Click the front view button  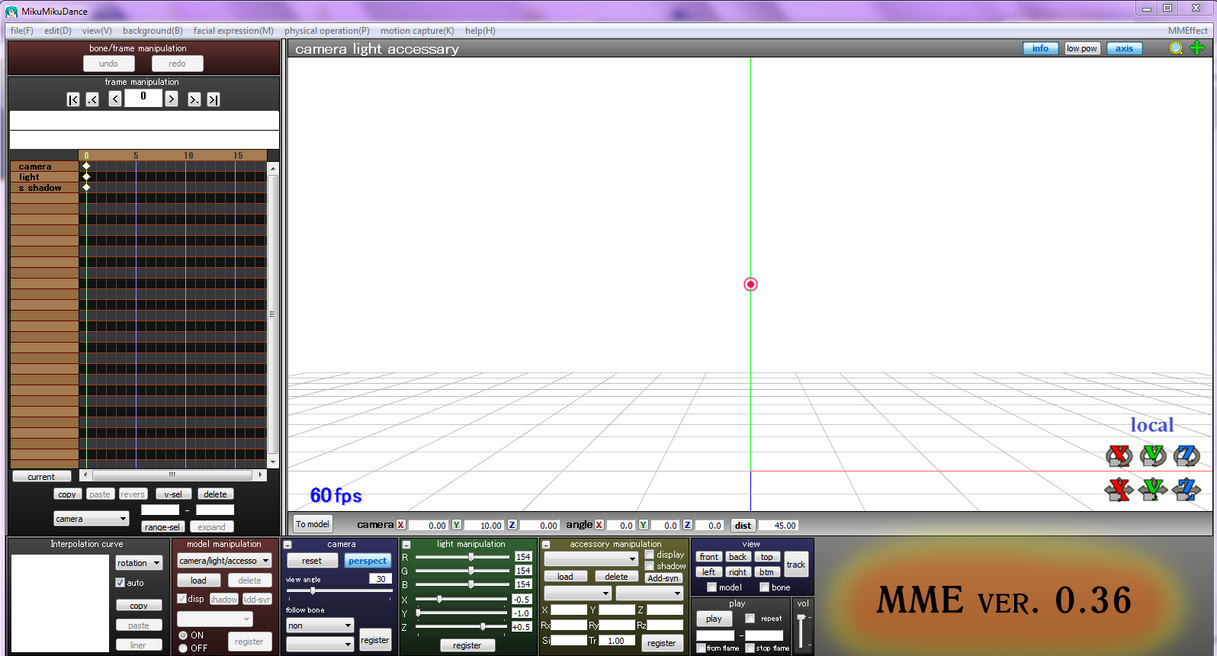coord(709,557)
